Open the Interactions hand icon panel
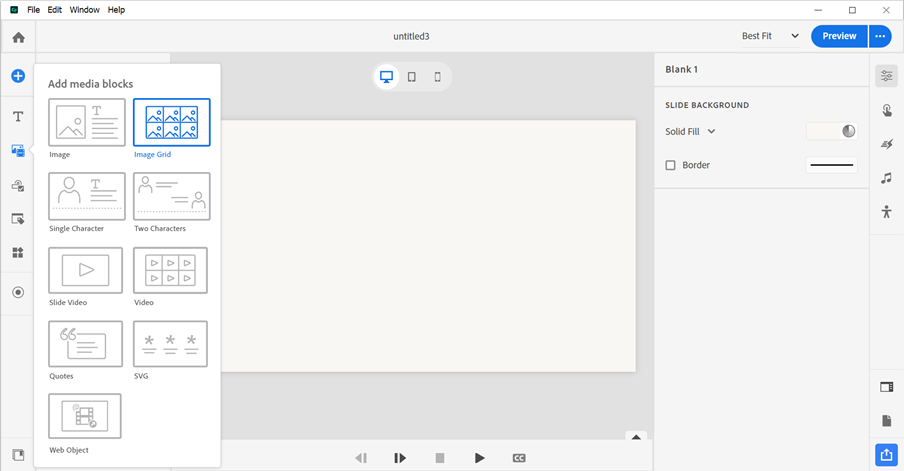 886,111
